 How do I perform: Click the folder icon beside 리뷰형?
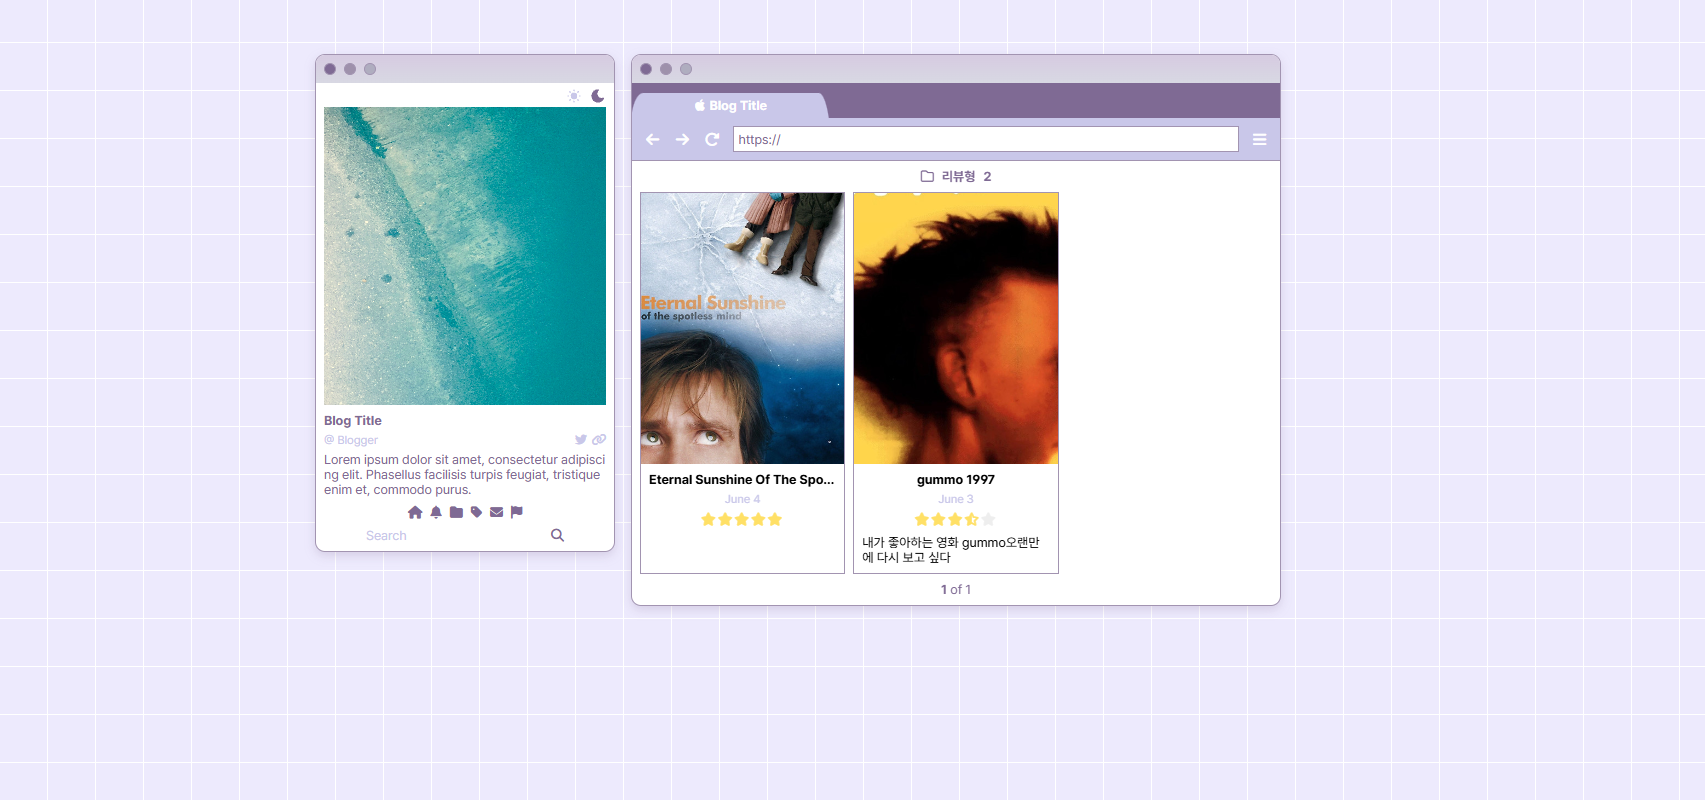coord(927,176)
